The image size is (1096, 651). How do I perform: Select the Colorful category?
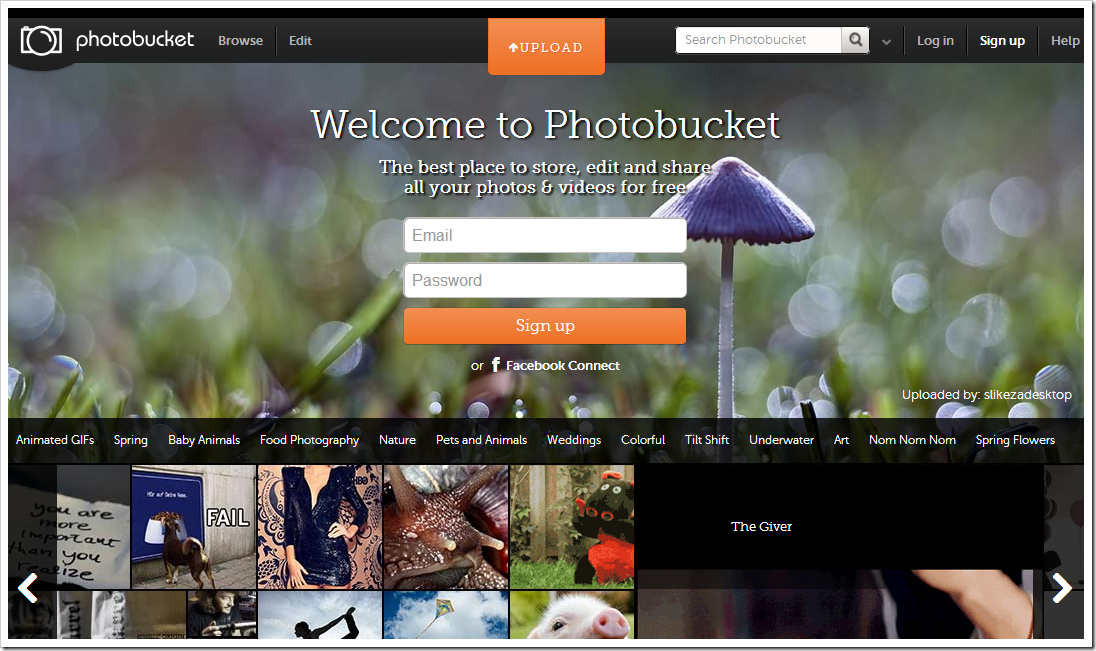643,440
